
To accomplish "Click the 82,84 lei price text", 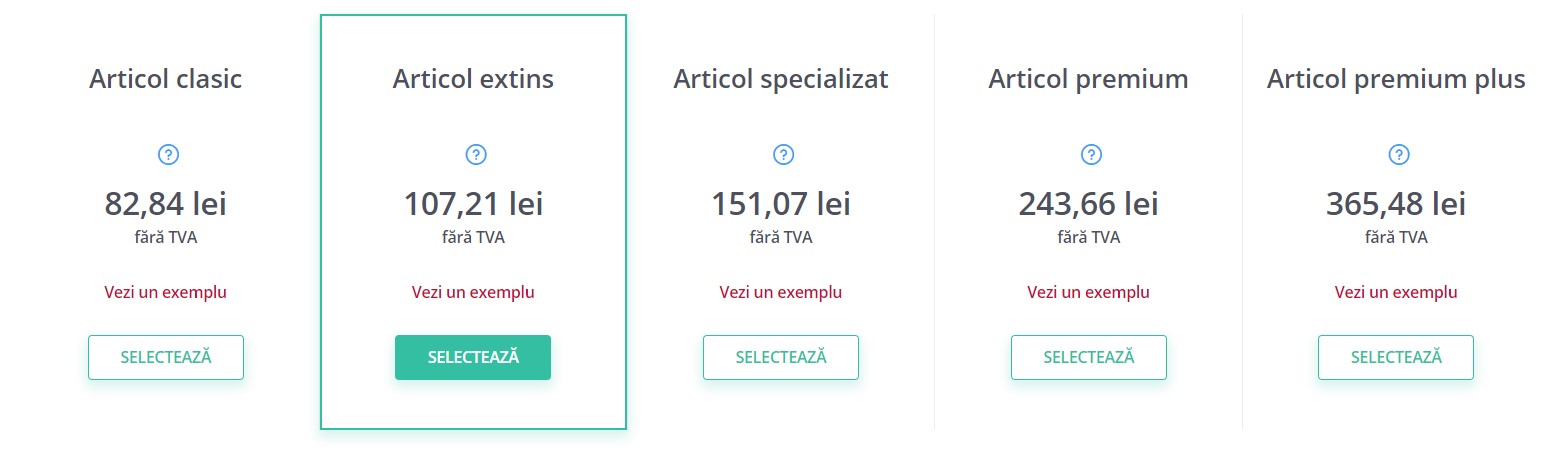I will (166, 204).
